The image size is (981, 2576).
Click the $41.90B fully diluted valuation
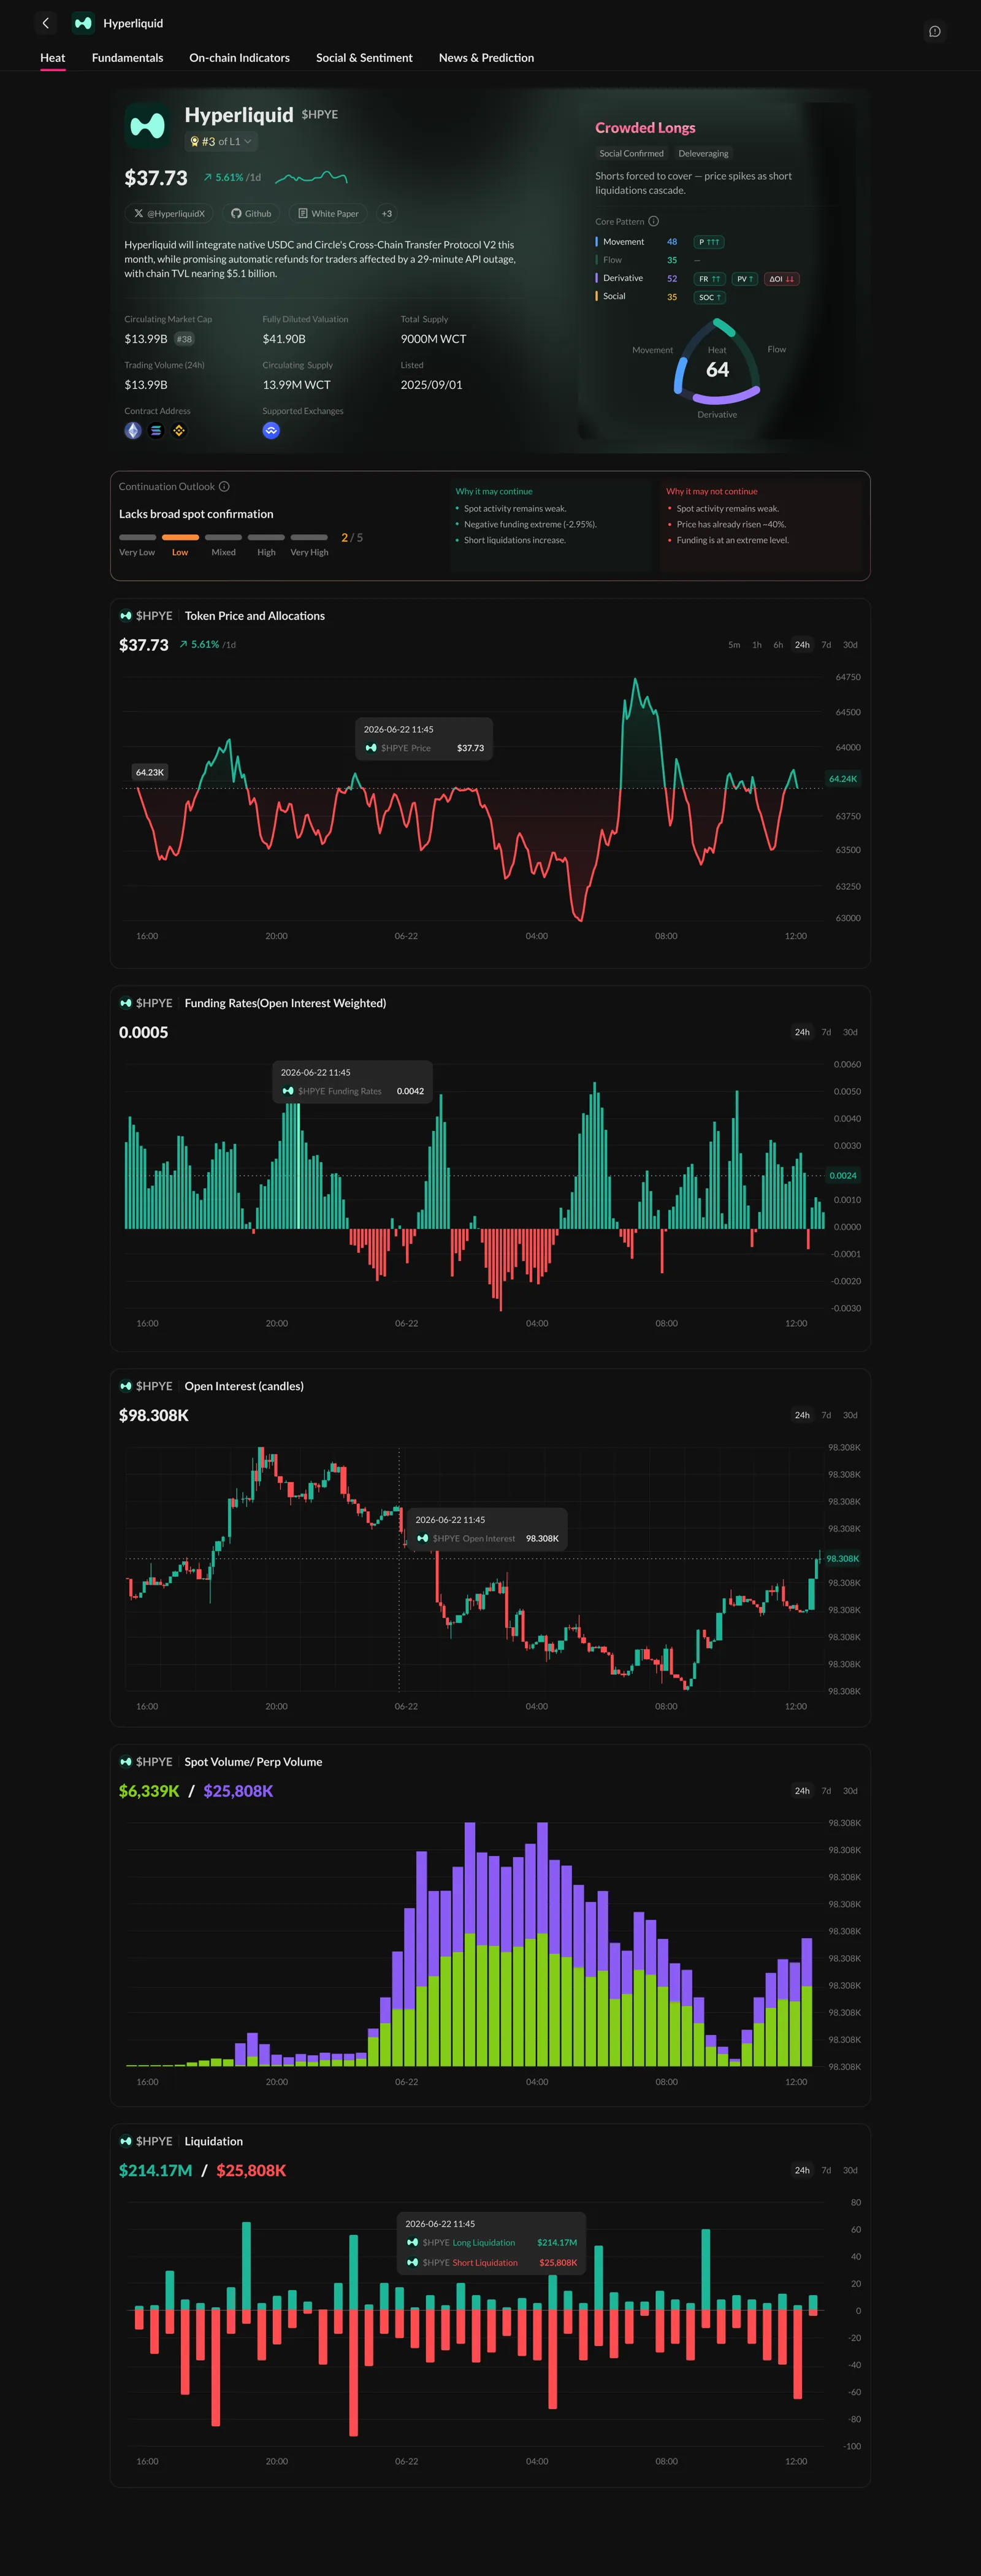point(284,339)
